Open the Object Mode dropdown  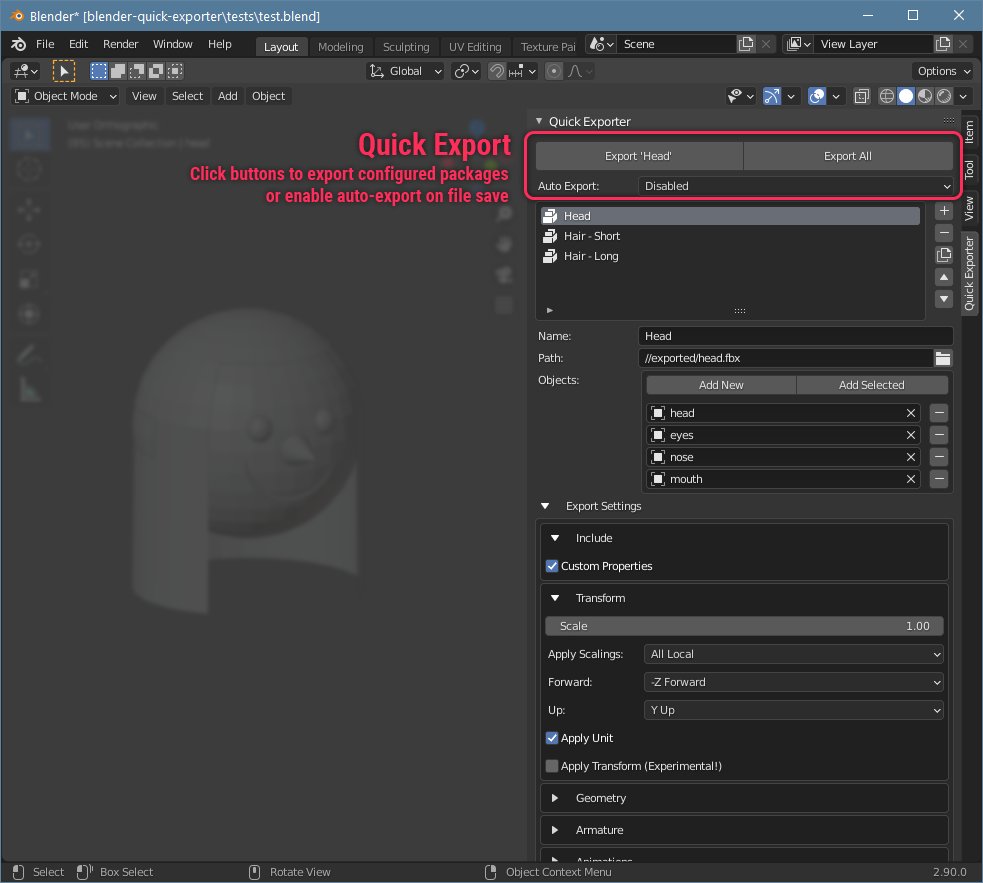click(66, 97)
